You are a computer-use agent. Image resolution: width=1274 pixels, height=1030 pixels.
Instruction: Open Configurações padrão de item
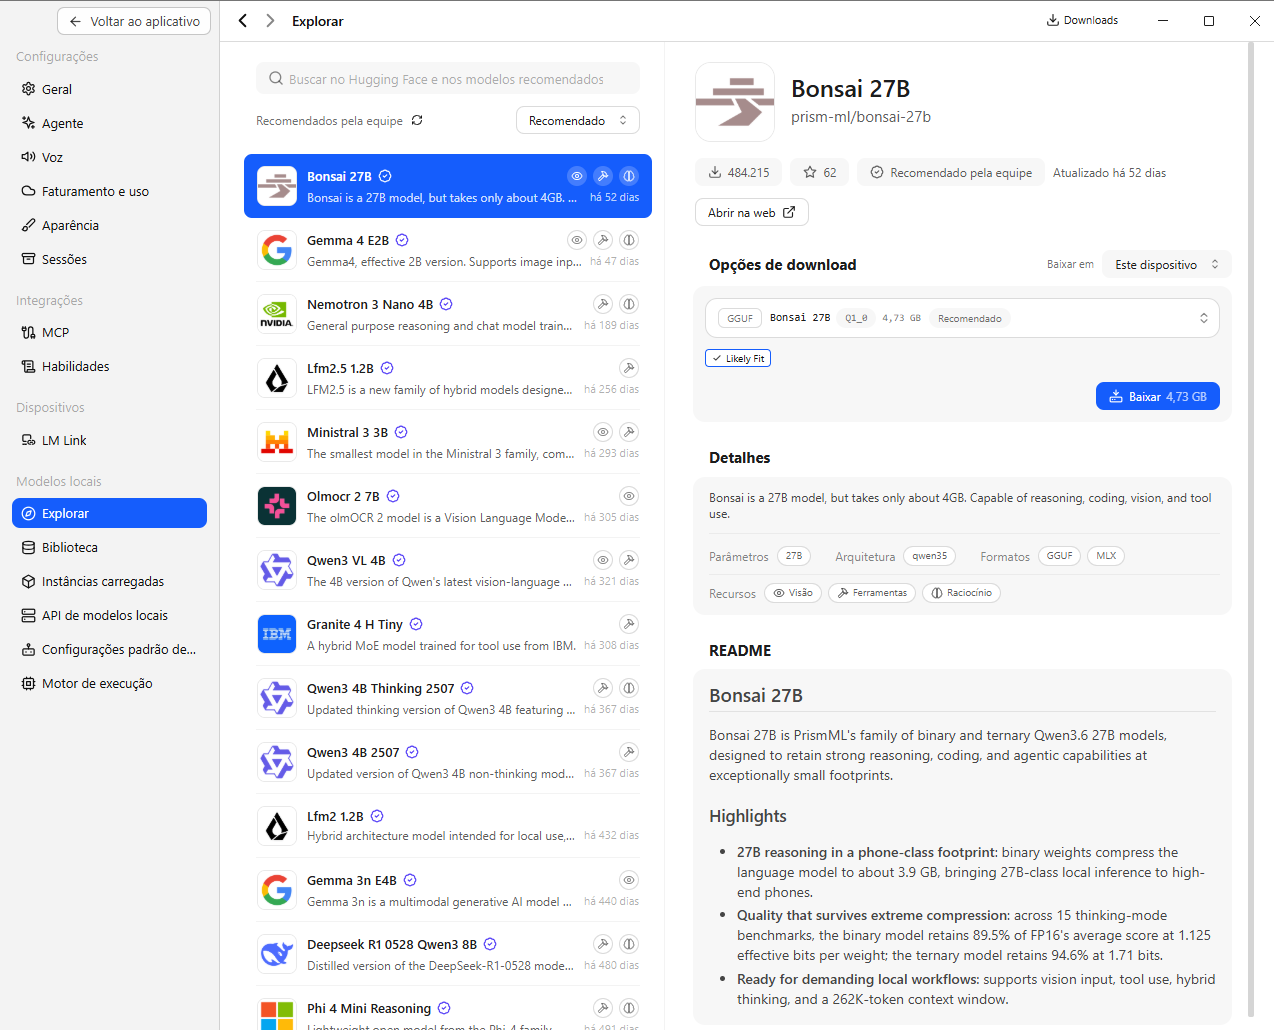110,649
